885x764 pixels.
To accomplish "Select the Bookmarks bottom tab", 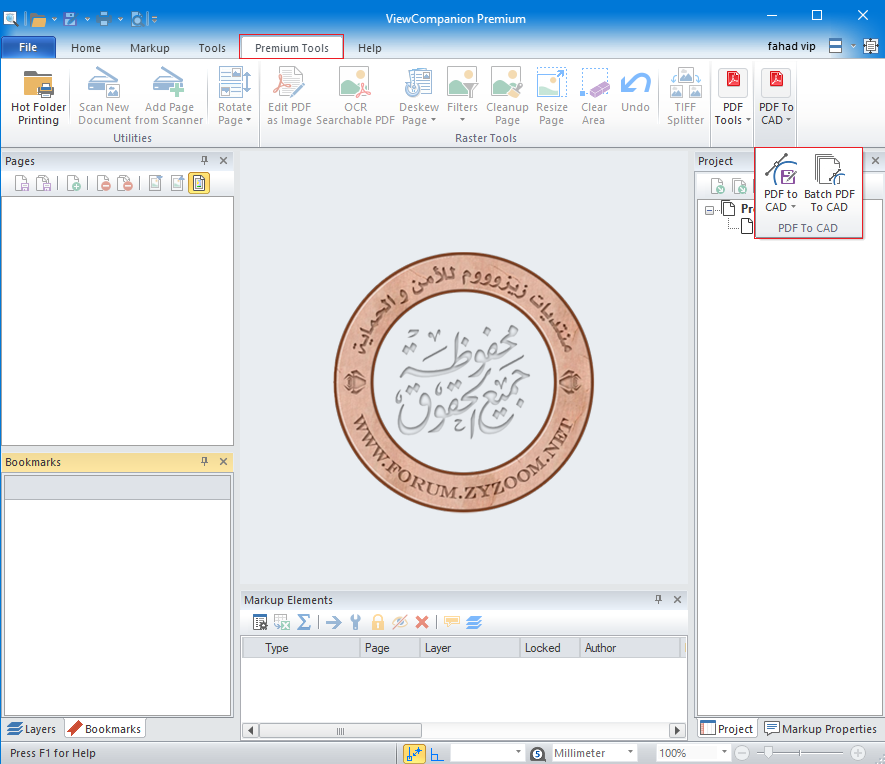I will click(105, 728).
